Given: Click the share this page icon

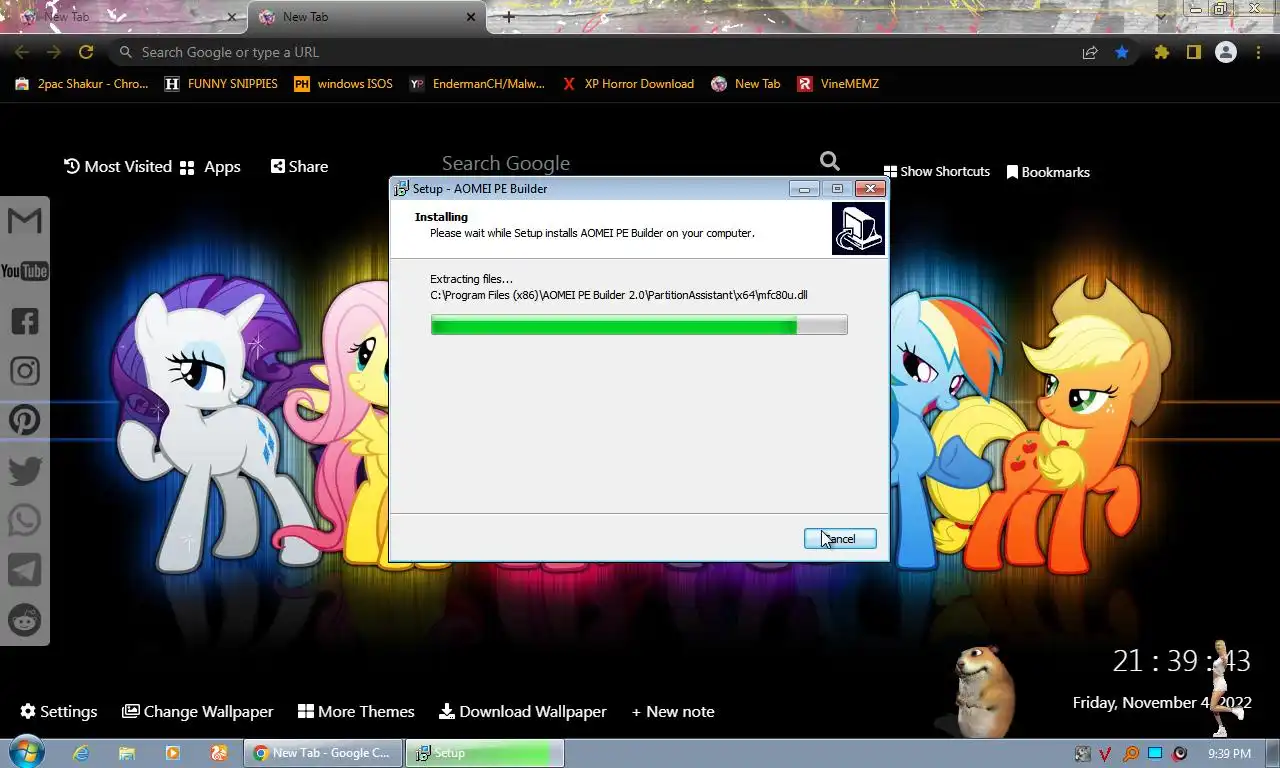Looking at the screenshot, I should click(x=1090, y=52).
